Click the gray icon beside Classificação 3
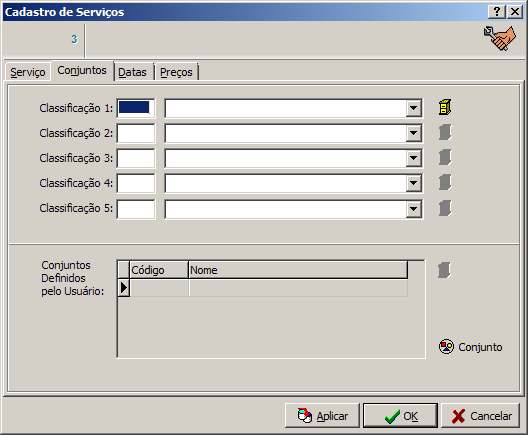Screen dimensions: 528x435 point(445,158)
